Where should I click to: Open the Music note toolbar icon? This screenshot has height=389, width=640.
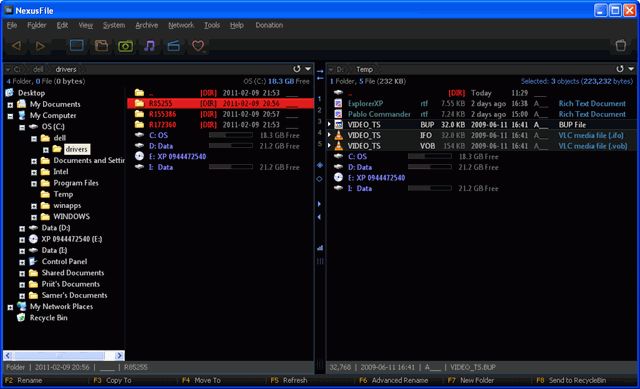click(149, 45)
